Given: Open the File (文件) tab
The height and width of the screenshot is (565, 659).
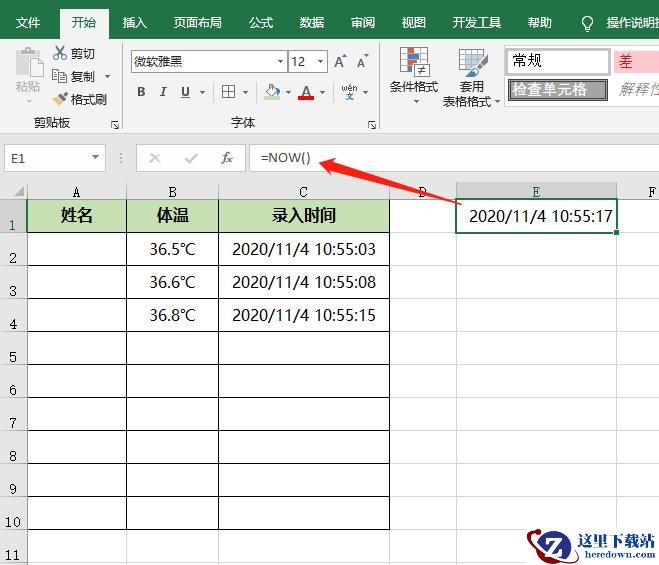Looking at the screenshot, I should pos(28,23).
